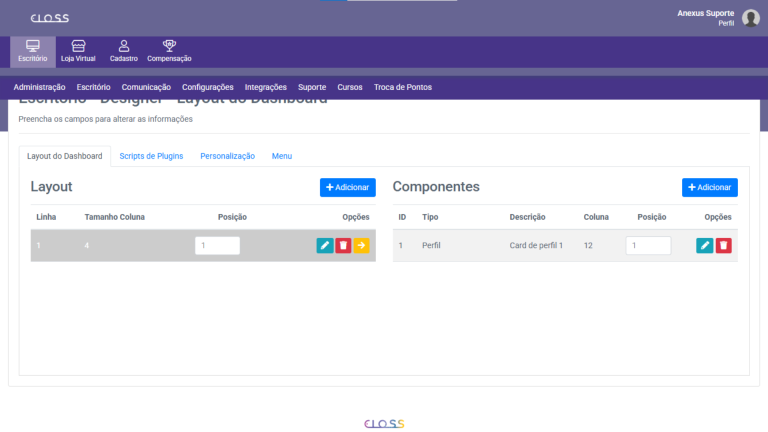Delete layout row 1 with trash icon

tap(343, 245)
